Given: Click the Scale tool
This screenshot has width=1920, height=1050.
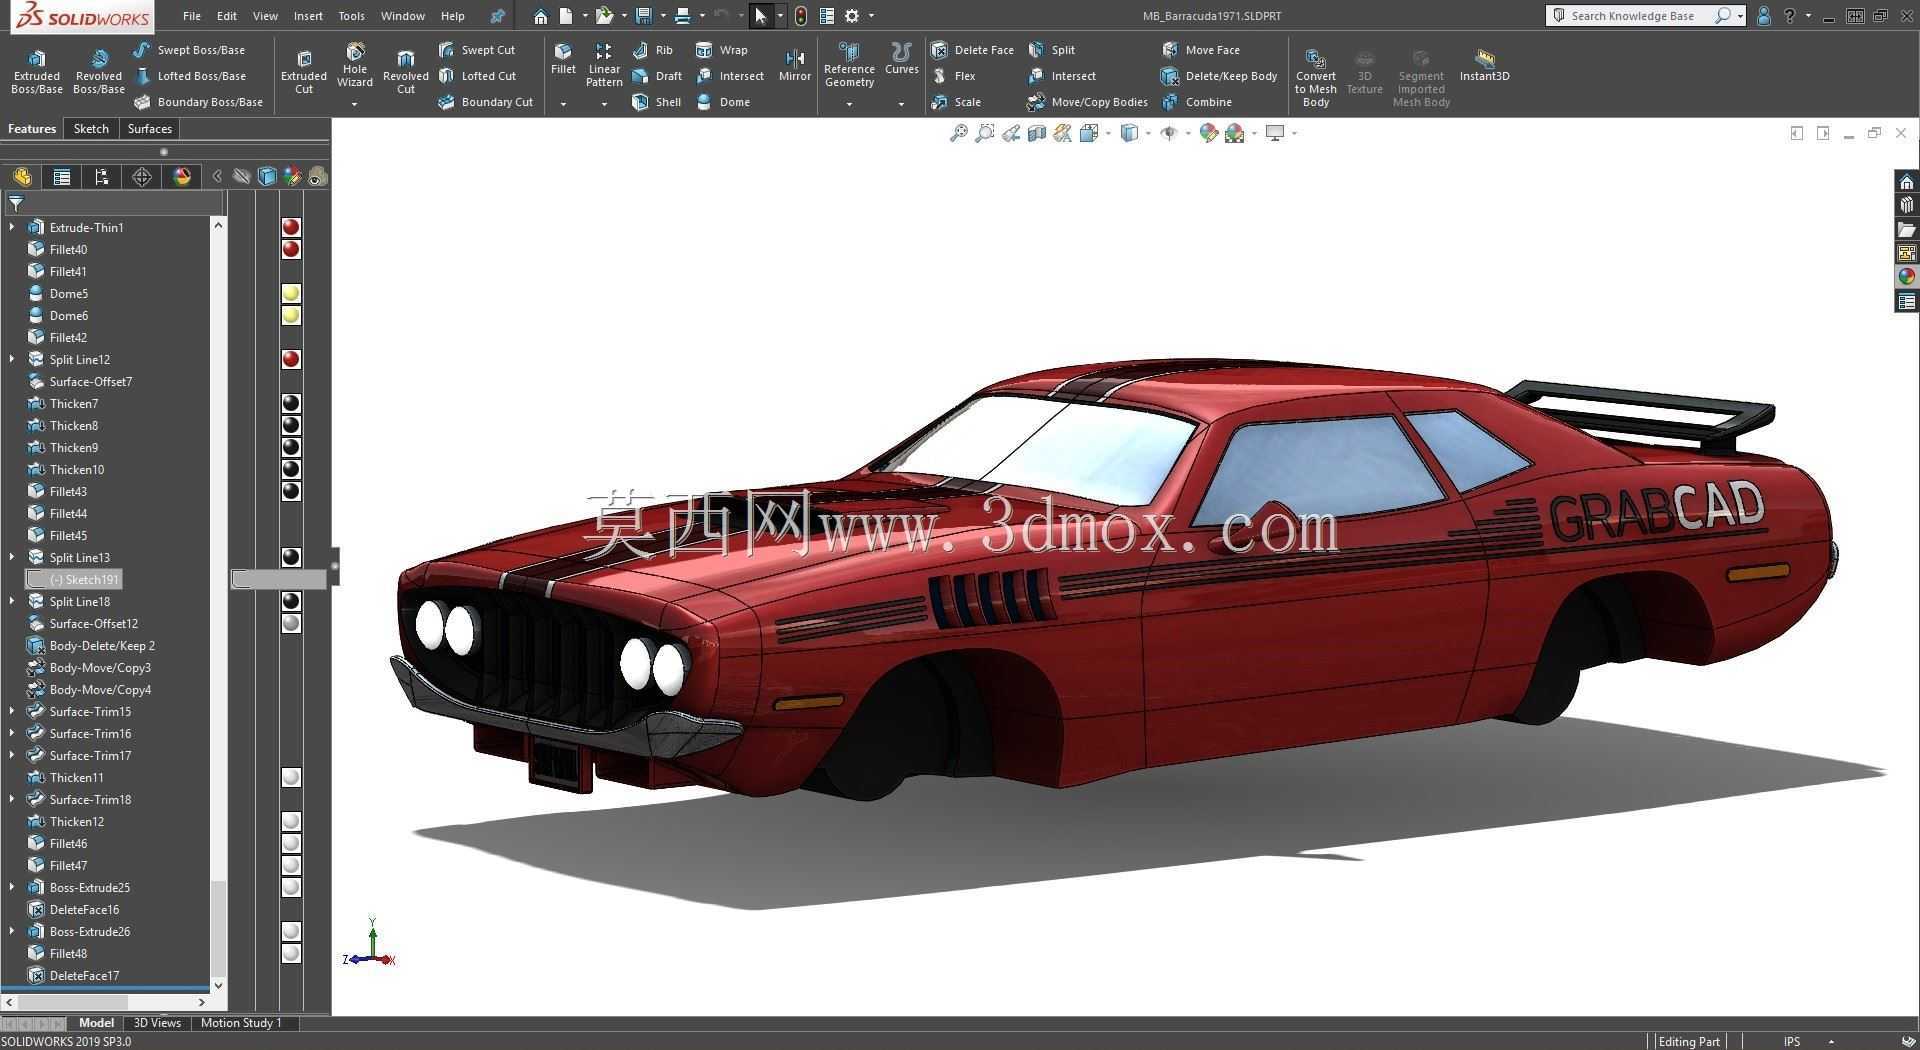Looking at the screenshot, I should [x=956, y=102].
